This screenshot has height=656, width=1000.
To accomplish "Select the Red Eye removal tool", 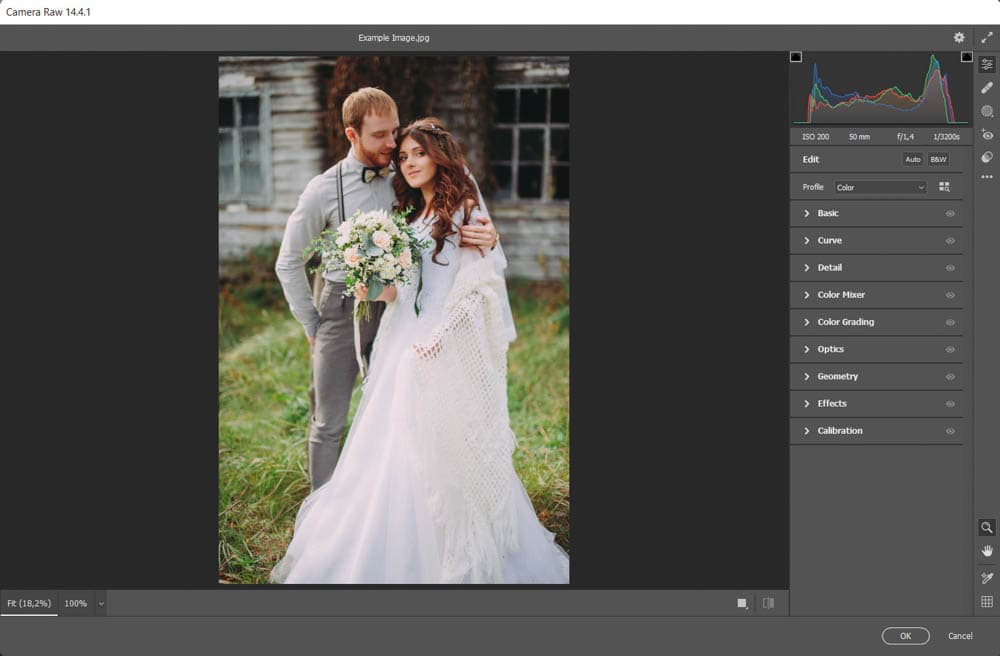I will 987,134.
